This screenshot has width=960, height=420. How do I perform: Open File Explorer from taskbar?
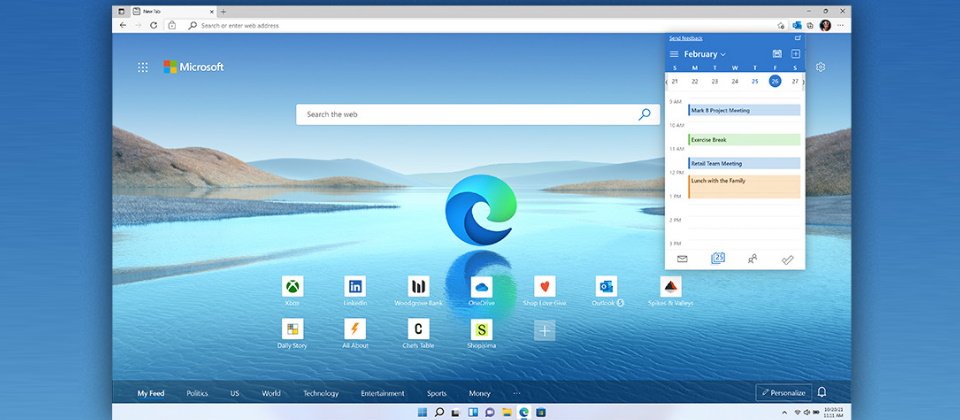click(506, 412)
